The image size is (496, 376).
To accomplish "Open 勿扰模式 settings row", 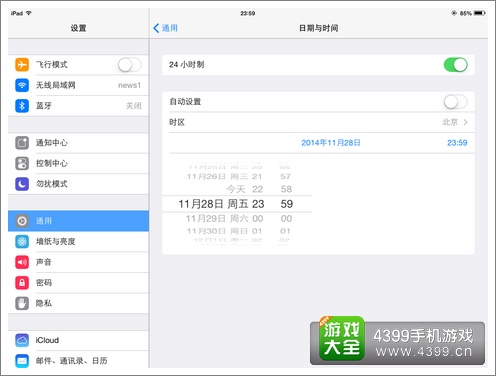I will click(x=78, y=184).
